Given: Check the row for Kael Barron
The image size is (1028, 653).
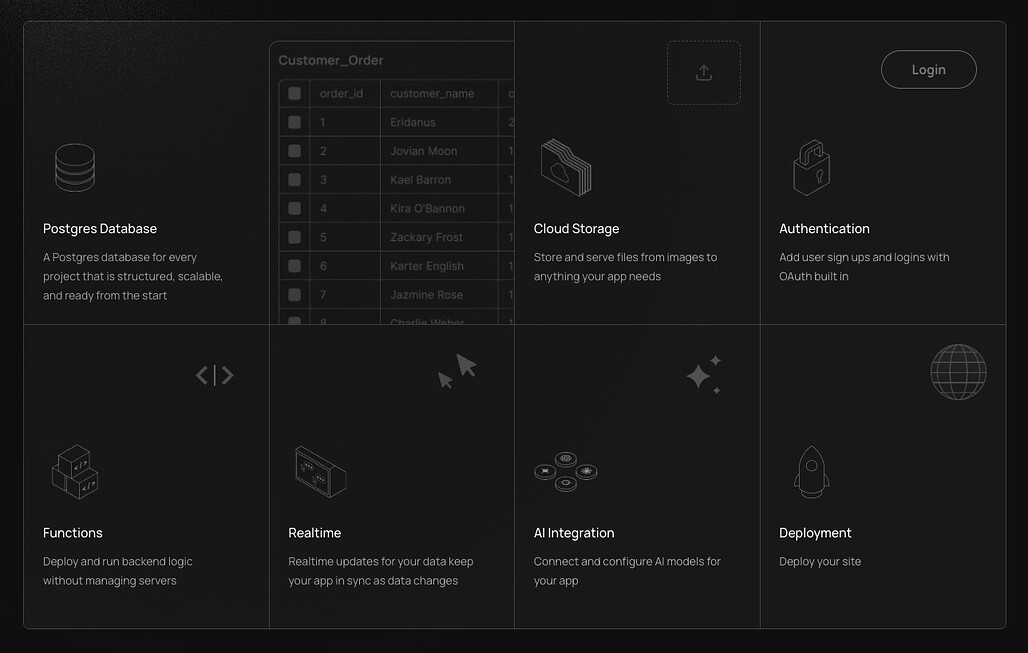Looking at the screenshot, I should (294, 180).
